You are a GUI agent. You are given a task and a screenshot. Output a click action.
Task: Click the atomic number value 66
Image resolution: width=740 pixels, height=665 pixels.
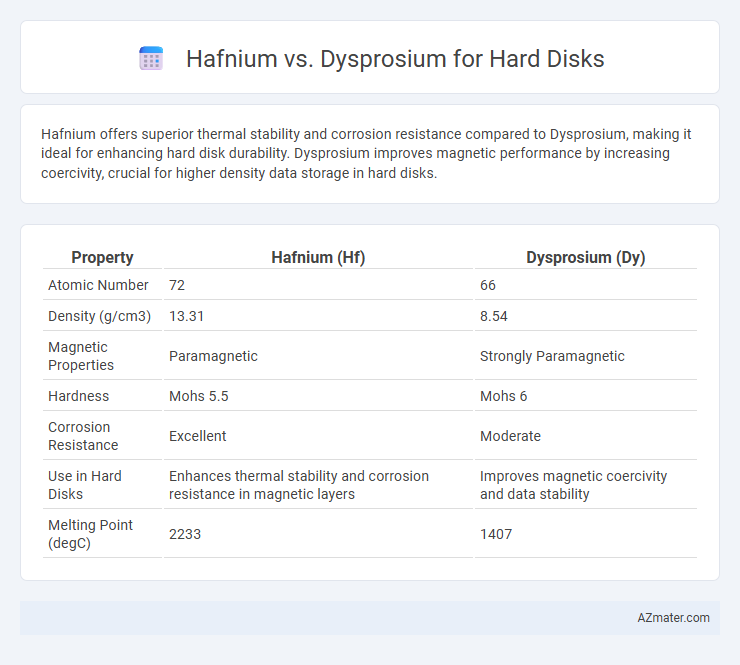tap(488, 285)
